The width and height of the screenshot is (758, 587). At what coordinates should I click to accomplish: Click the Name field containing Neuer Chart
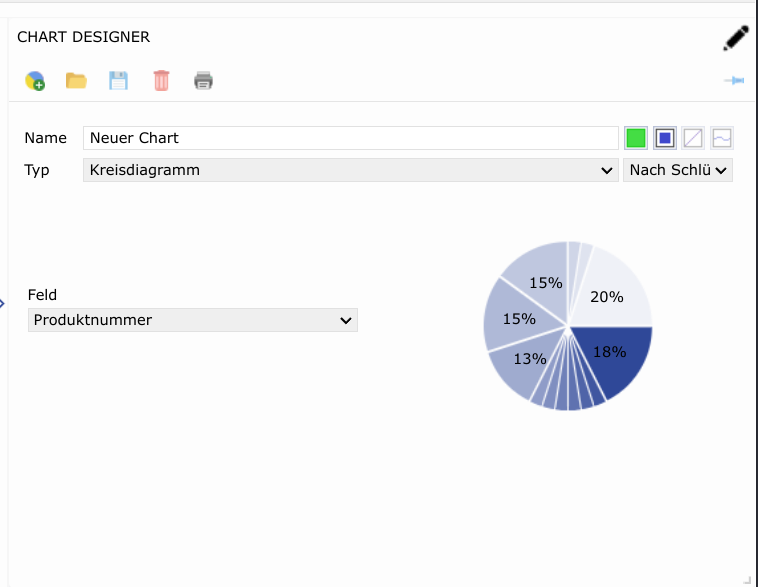(x=350, y=138)
